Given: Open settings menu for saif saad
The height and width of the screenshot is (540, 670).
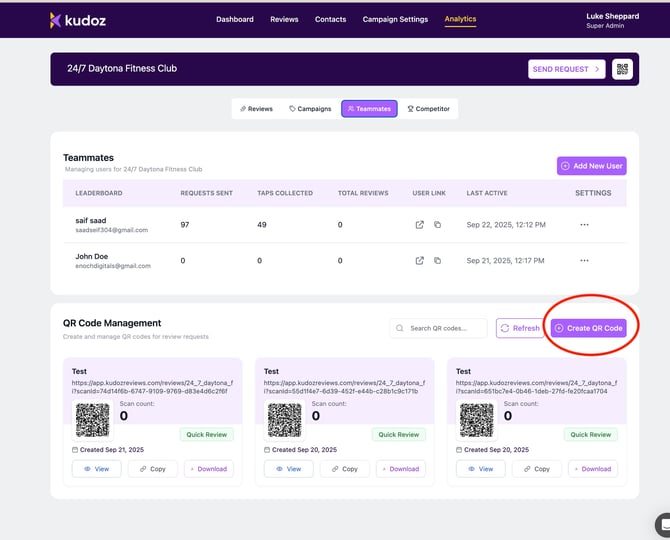Looking at the screenshot, I should [584, 225].
